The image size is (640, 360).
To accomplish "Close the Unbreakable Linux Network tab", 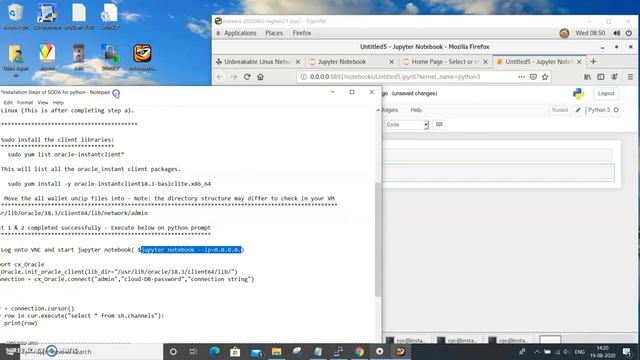I will [298, 62].
